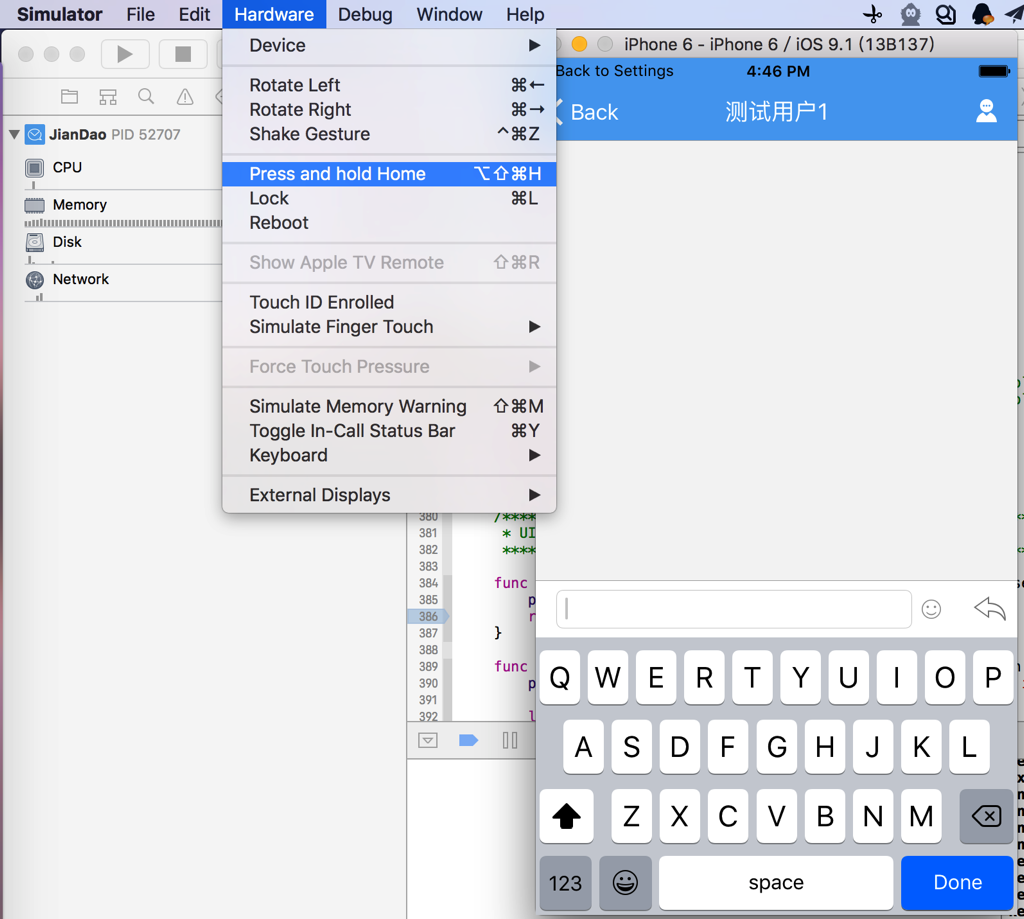
Task: Open the External Displays submenu
Action: (x=389, y=495)
